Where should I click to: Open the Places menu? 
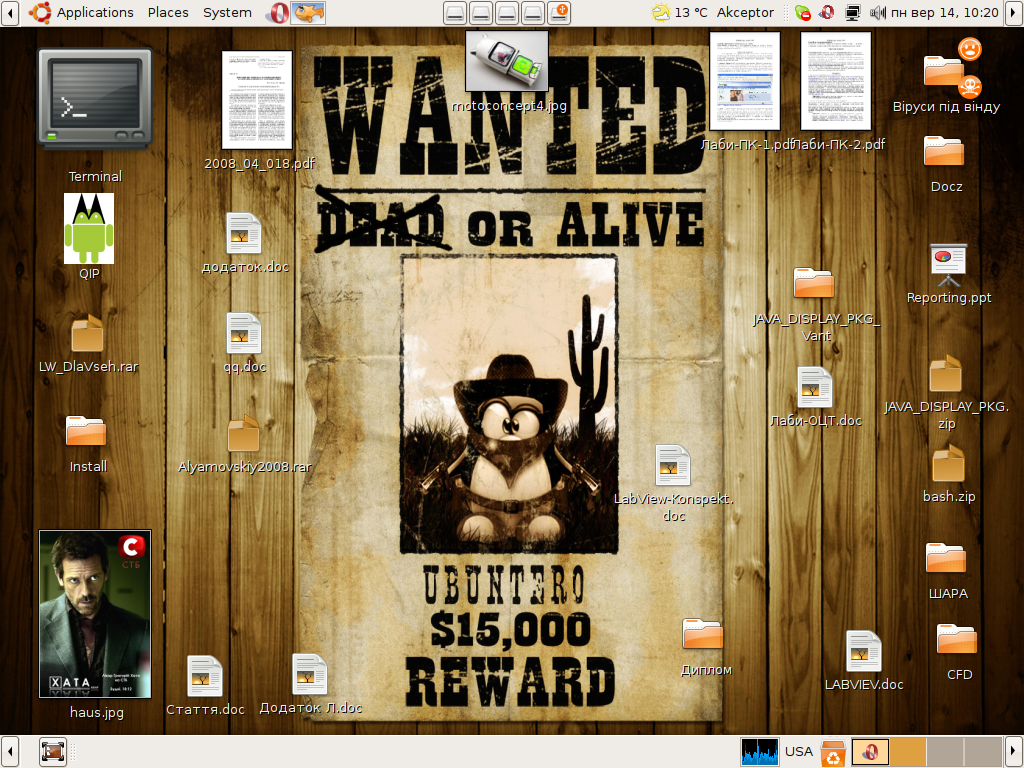click(x=168, y=12)
